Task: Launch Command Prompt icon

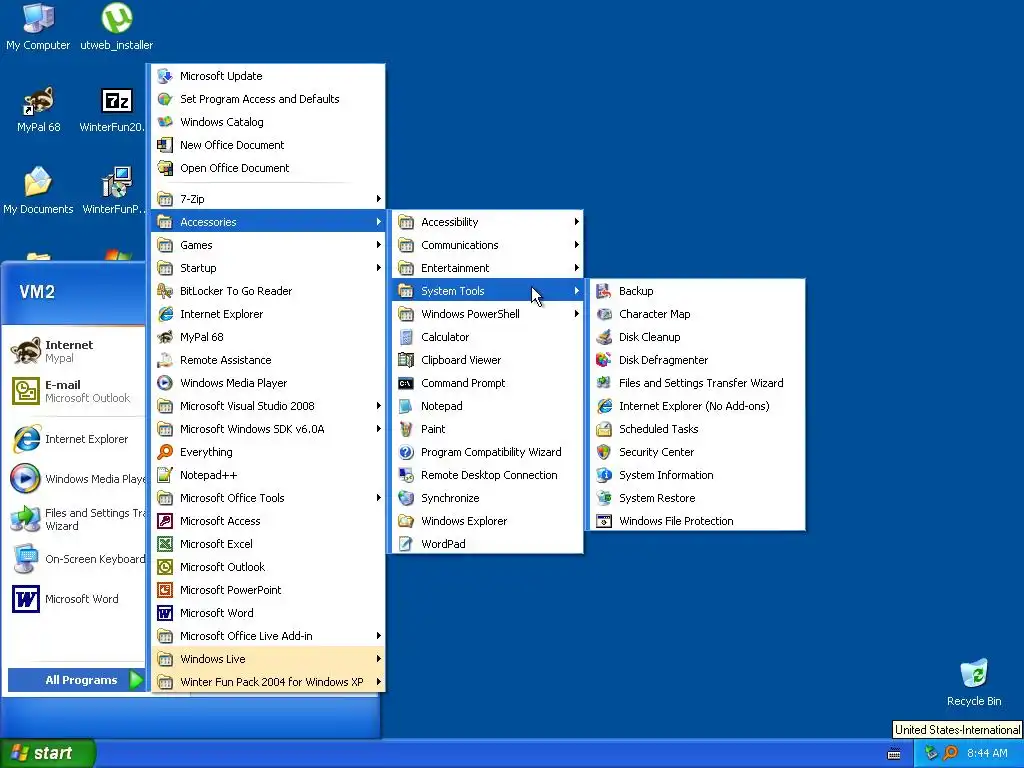Action: 406,383
